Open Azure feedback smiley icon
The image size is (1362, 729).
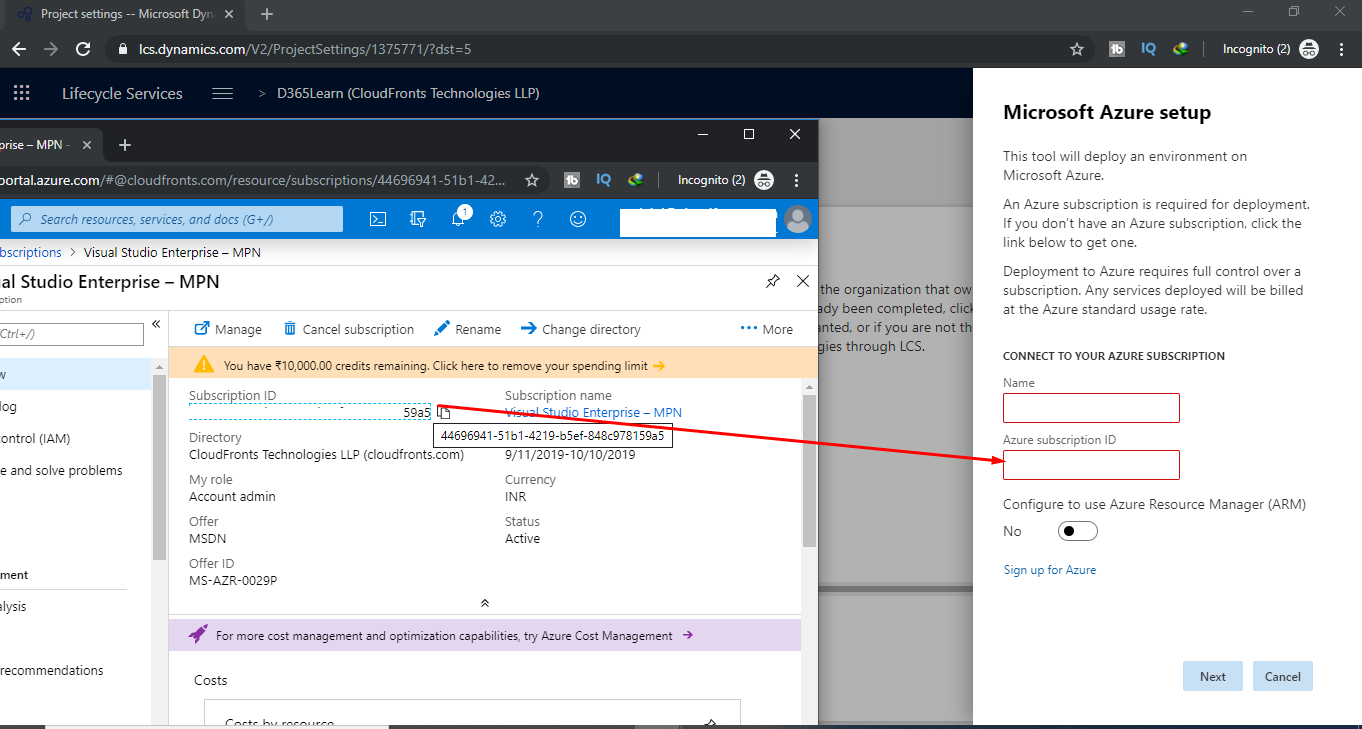[x=578, y=219]
